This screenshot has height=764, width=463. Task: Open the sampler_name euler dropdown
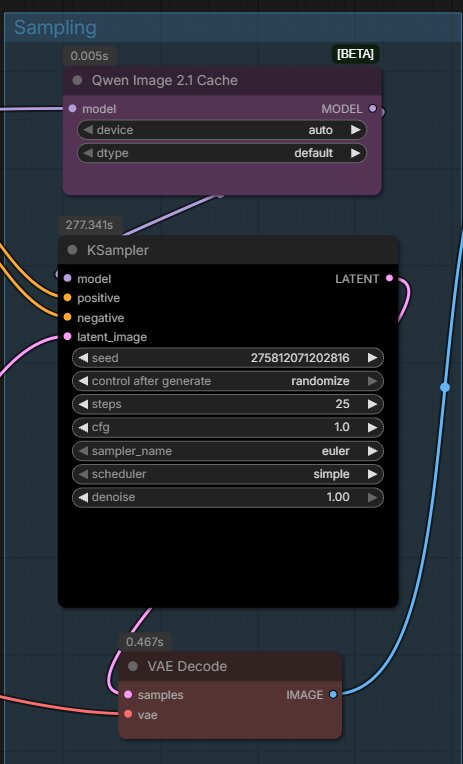pyautogui.click(x=228, y=451)
